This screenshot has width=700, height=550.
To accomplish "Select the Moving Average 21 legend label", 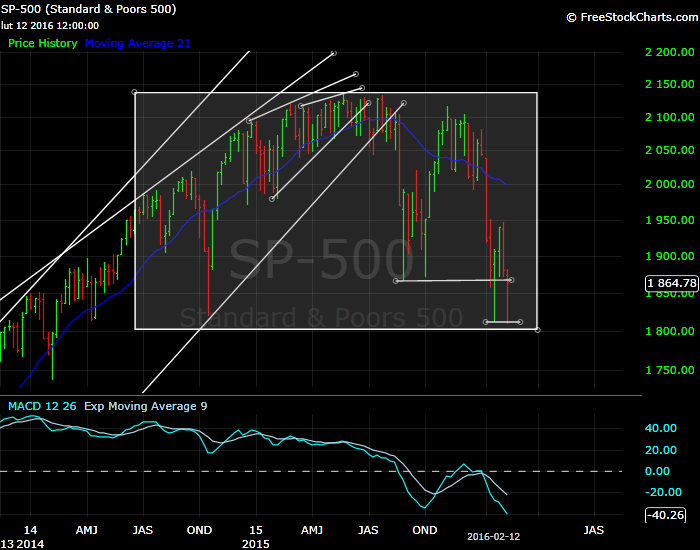I will 138,43.
